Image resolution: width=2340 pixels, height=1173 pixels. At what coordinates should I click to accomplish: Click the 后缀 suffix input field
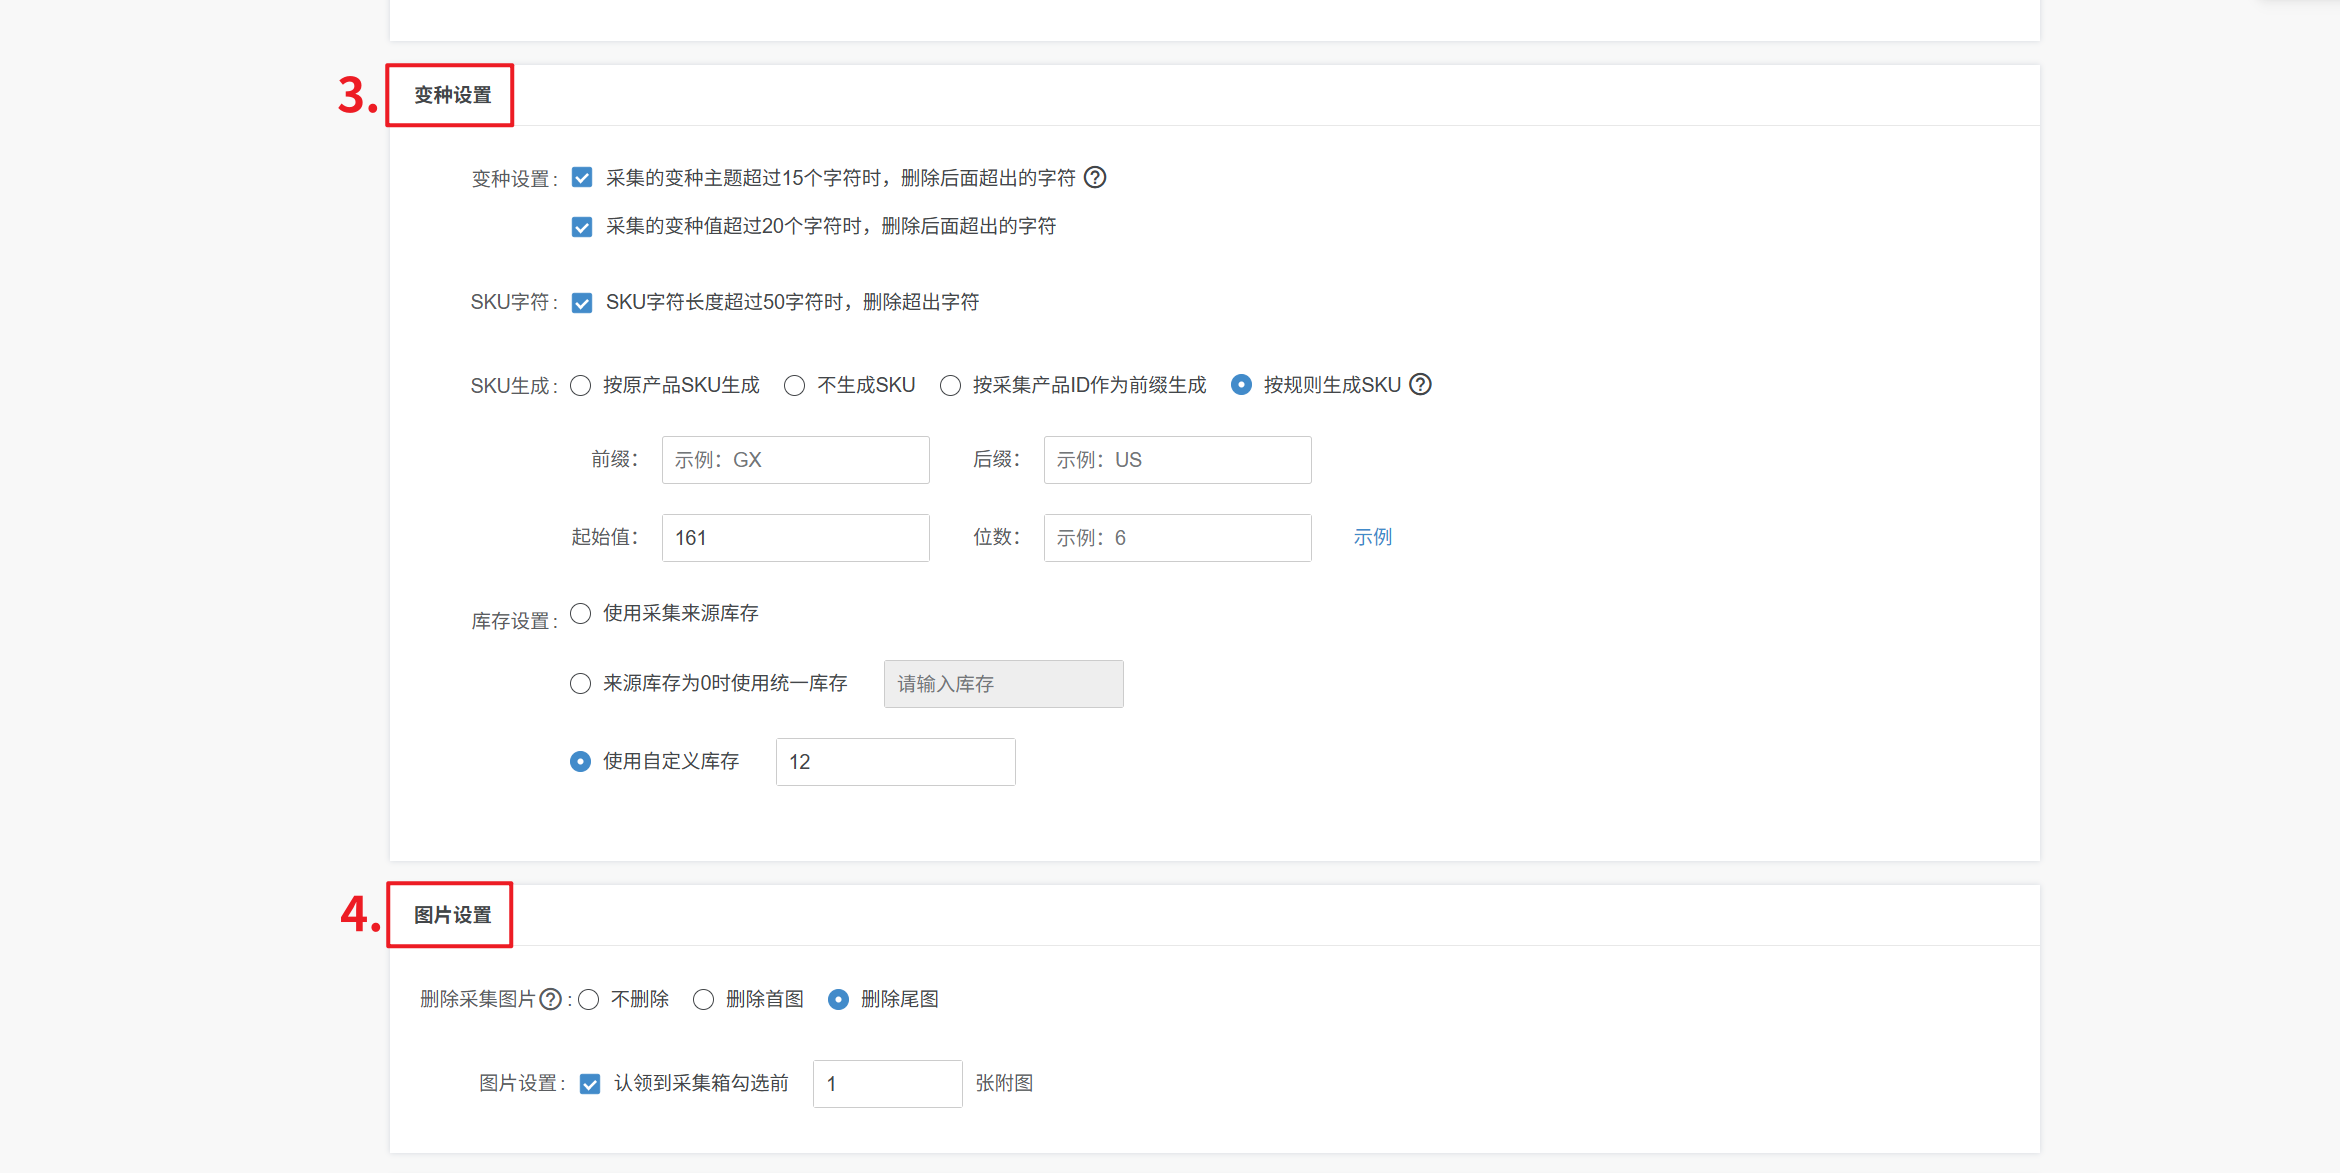point(1177,460)
